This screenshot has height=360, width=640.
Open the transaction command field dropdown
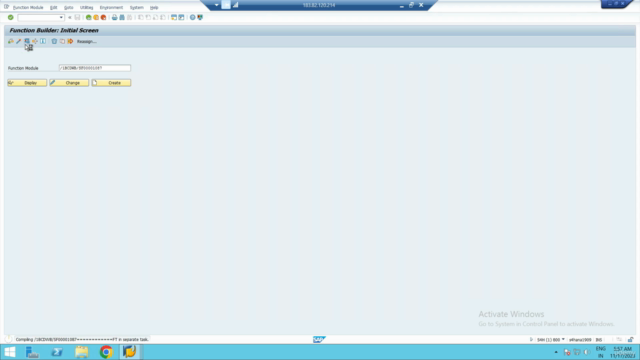61,18
